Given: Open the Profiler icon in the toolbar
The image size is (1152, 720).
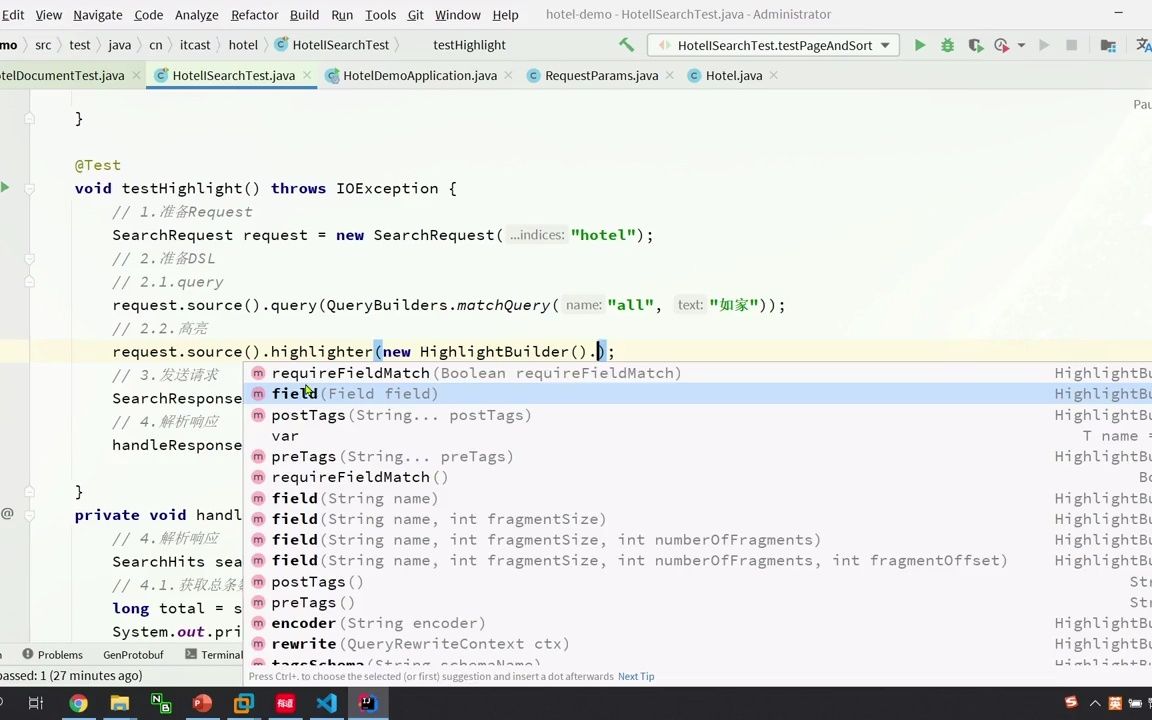Looking at the screenshot, I should (x=1002, y=45).
